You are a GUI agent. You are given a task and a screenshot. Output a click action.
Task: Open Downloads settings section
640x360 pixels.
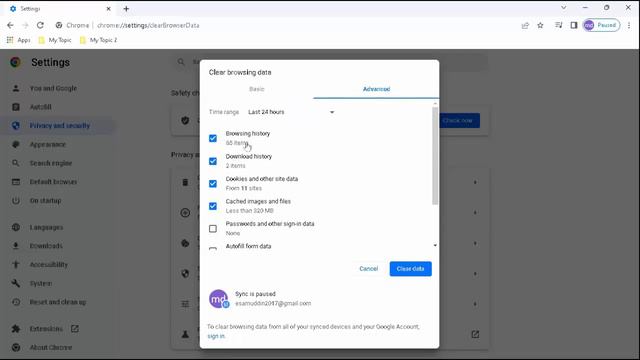(46, 246)
